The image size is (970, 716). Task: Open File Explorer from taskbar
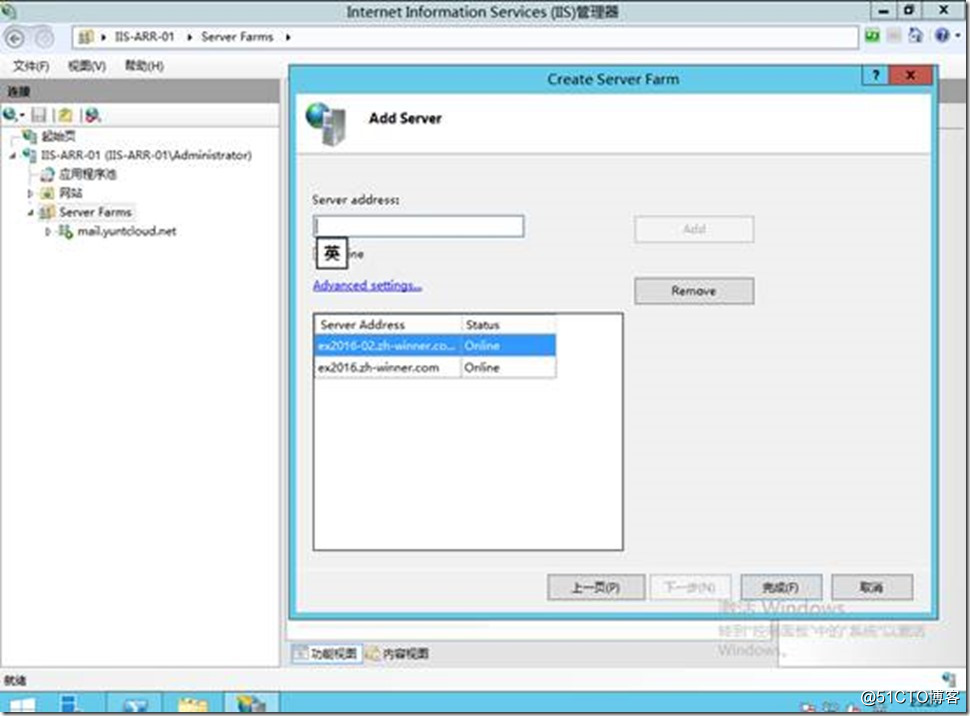[193, 704]
